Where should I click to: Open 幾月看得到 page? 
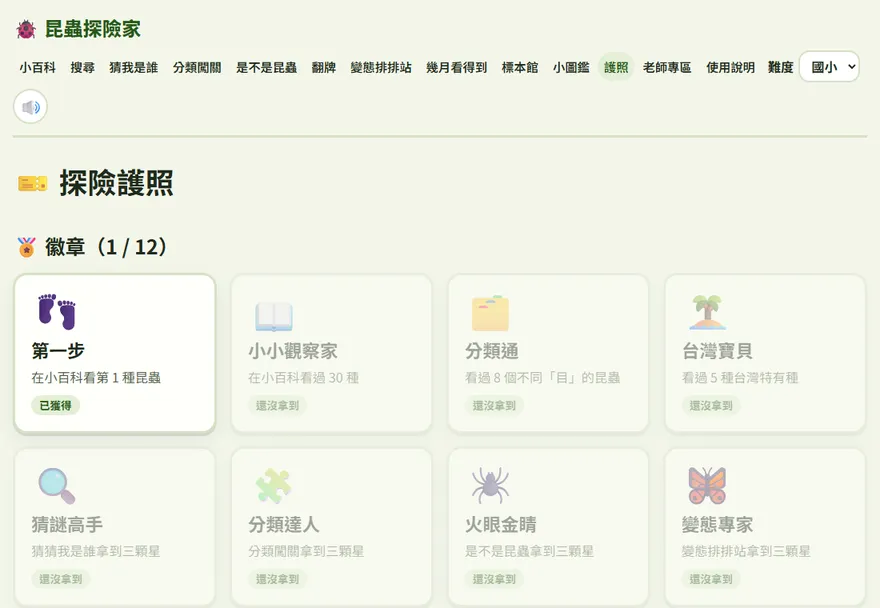pos(456,67)
